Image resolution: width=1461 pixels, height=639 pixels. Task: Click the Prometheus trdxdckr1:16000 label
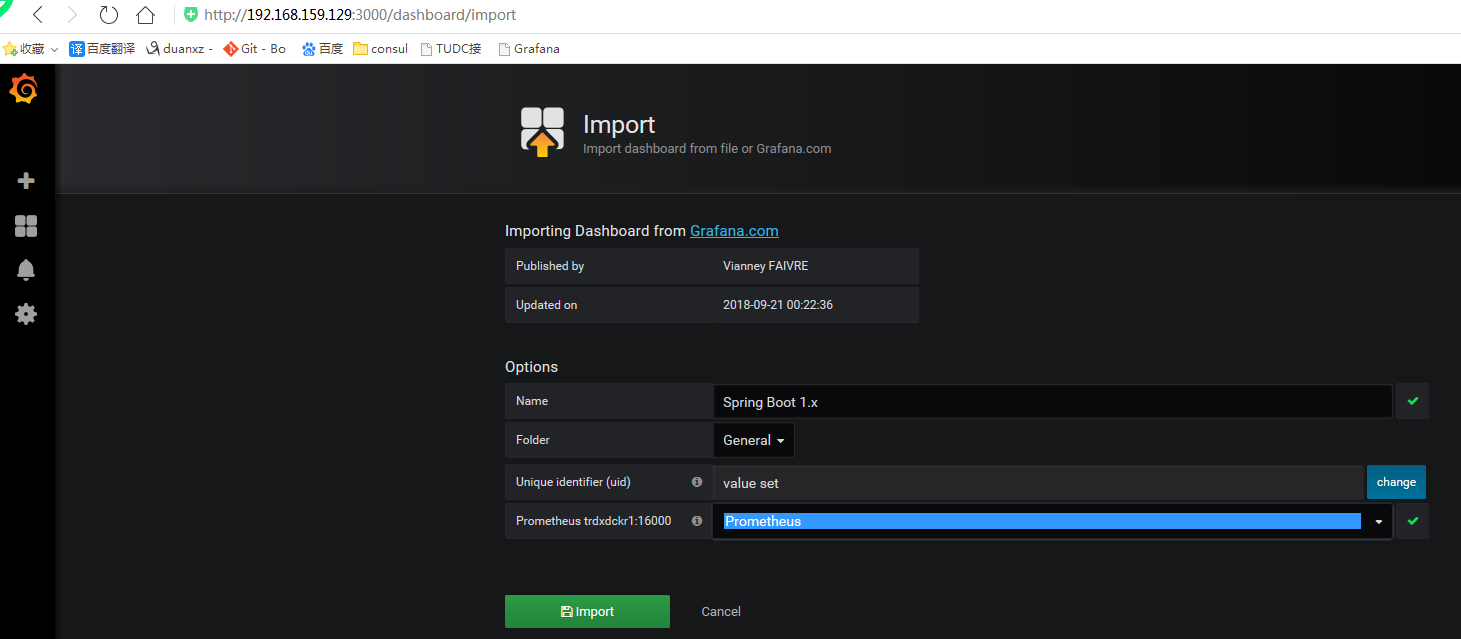pos(593,521)
